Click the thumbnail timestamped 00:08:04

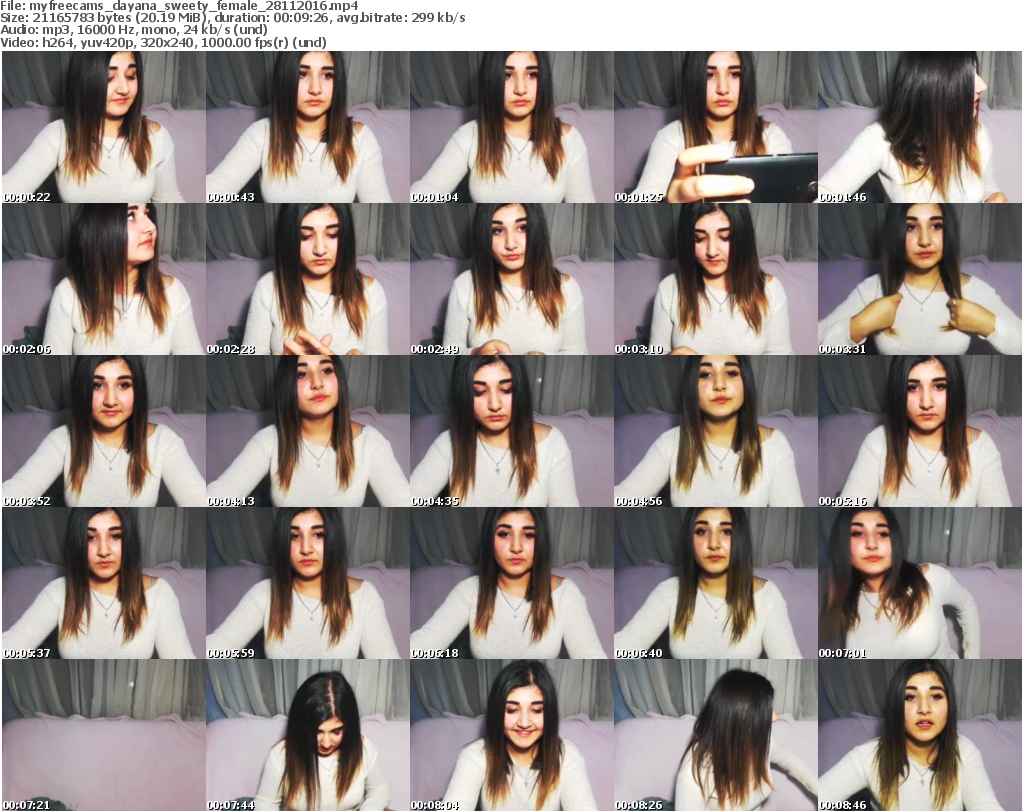click(512, 735)
